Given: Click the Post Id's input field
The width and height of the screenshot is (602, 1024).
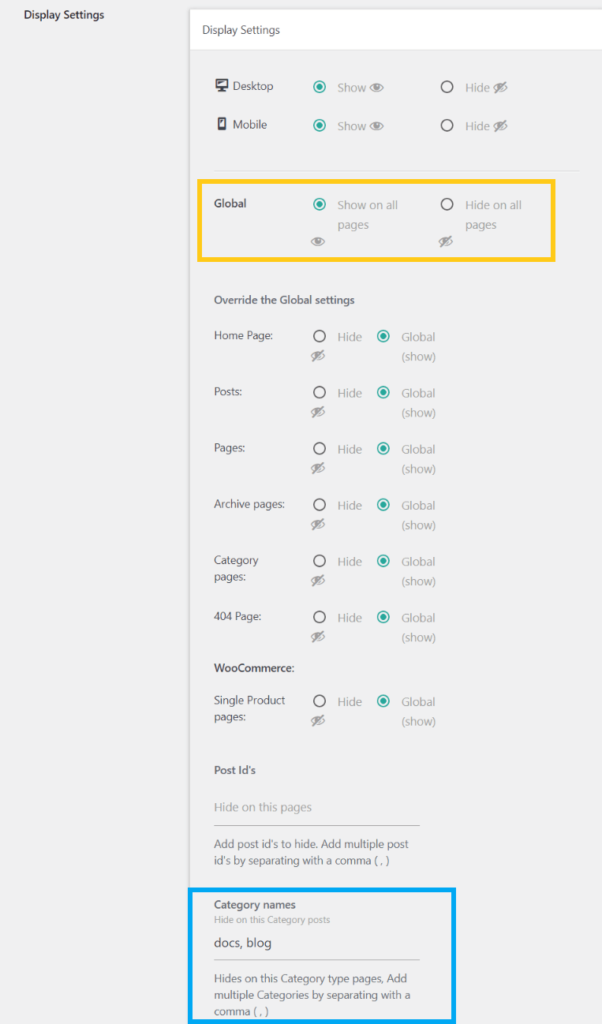Looking at the screenshot, I should 316,807.
